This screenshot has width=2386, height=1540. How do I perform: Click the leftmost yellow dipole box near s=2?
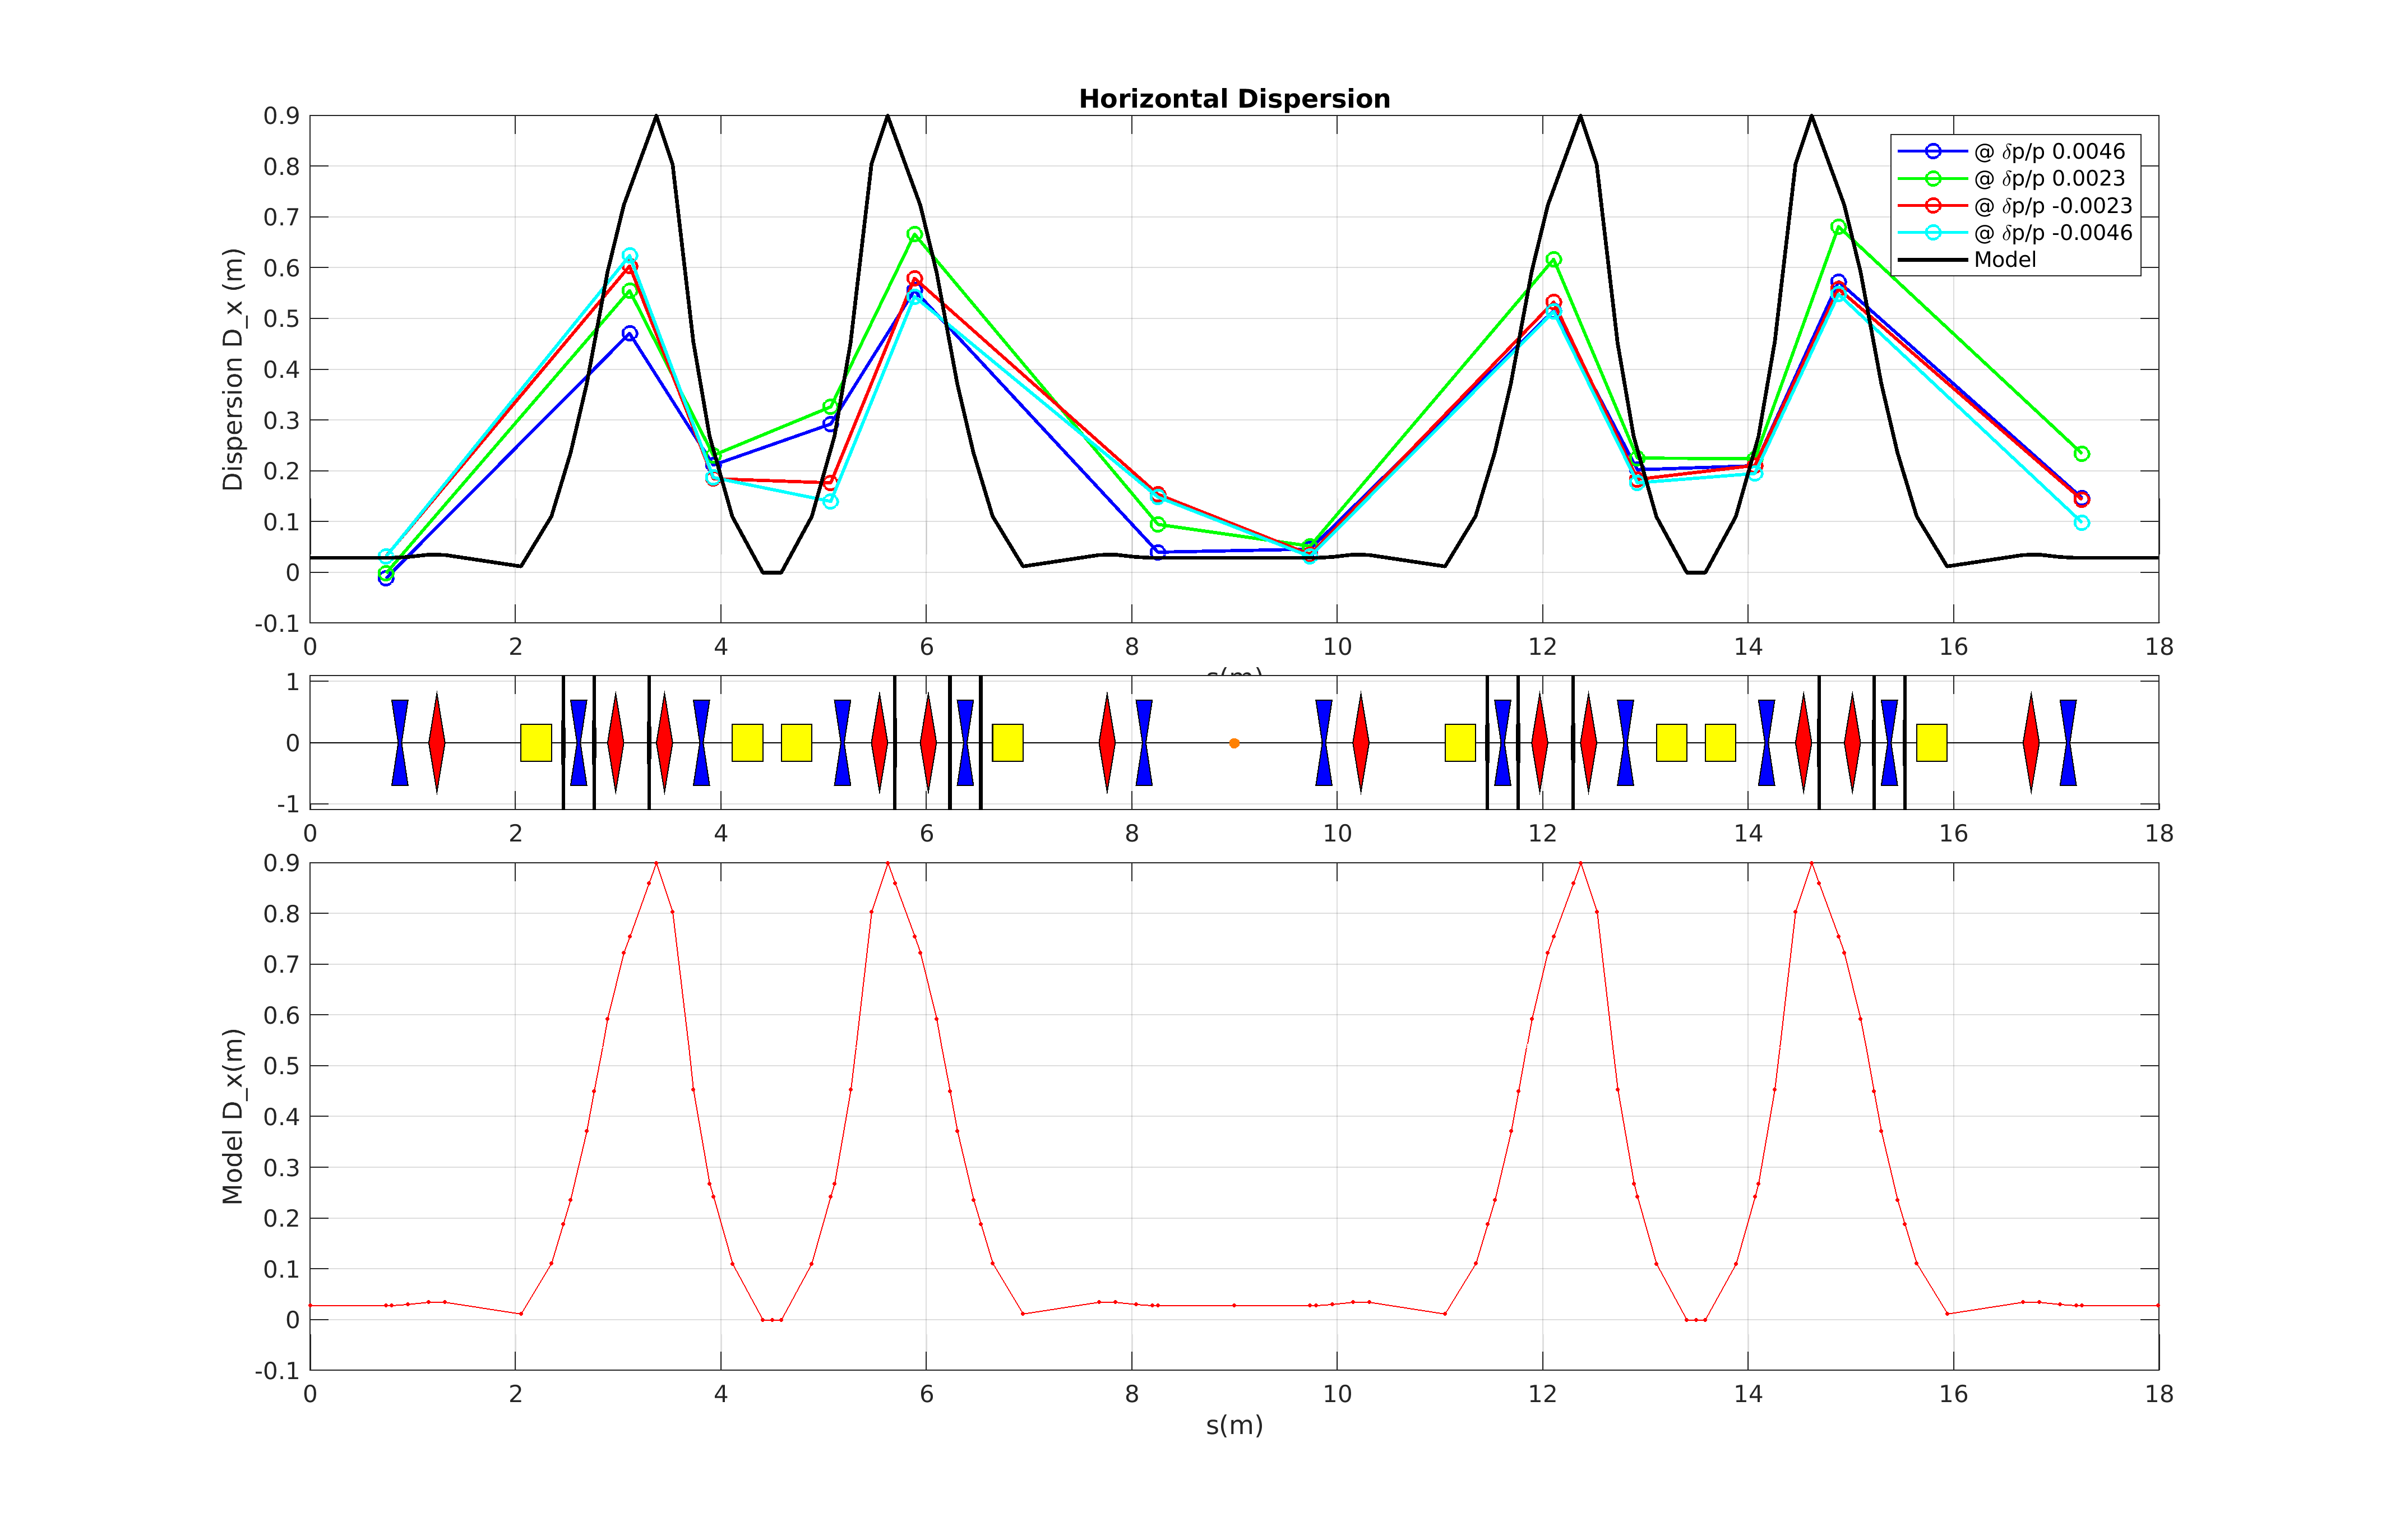point(536,742)
